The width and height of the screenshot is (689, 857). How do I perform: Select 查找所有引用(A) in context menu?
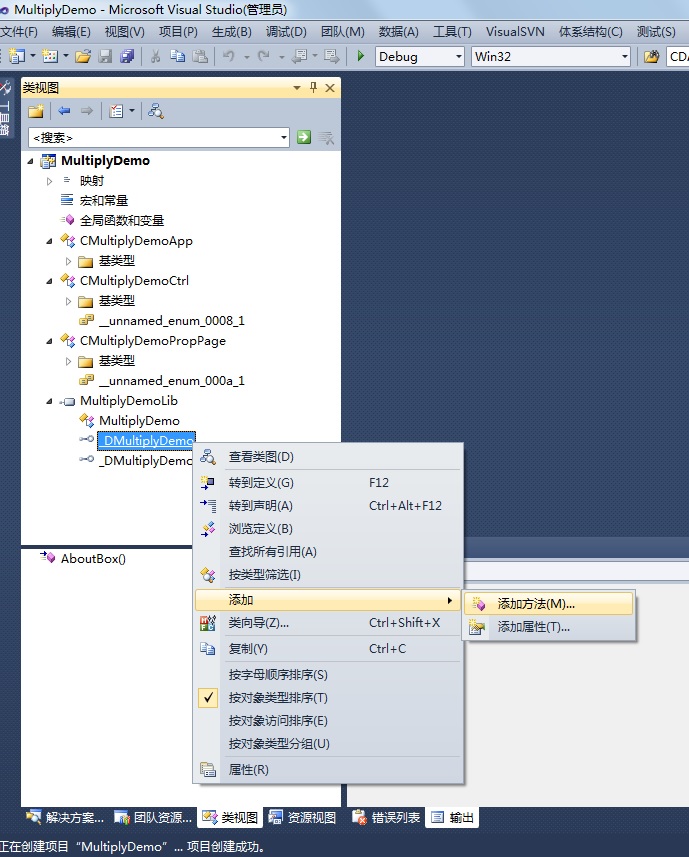[x=329, y=551]
